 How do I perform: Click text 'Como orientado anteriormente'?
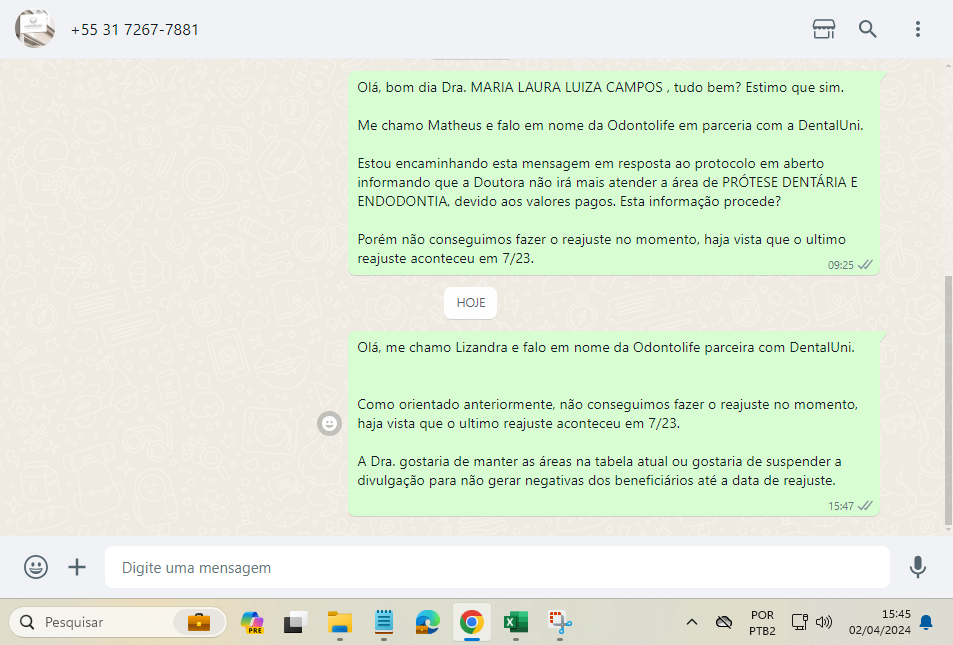click(455, 405)
